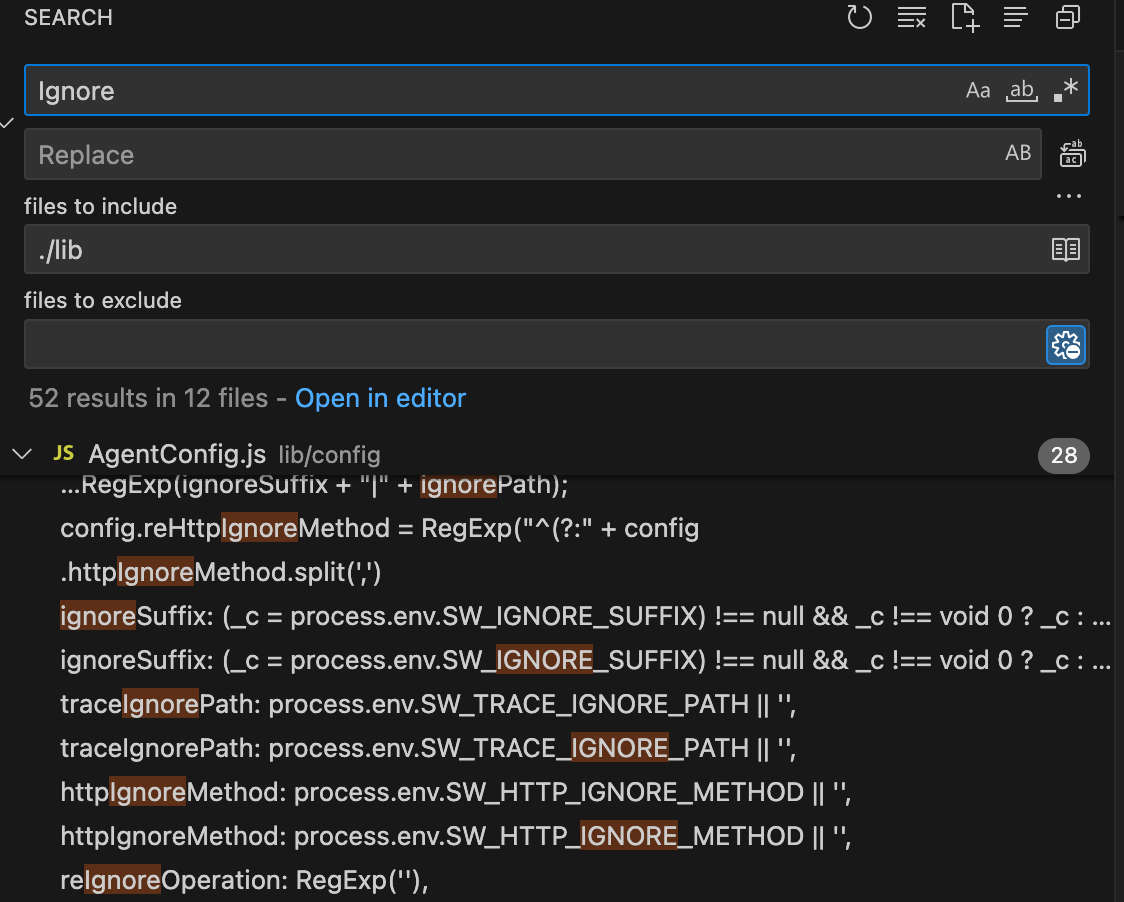Clear all search results
Screen dimensions: 1124x902
pyautogui.click(x=912, y=18)
